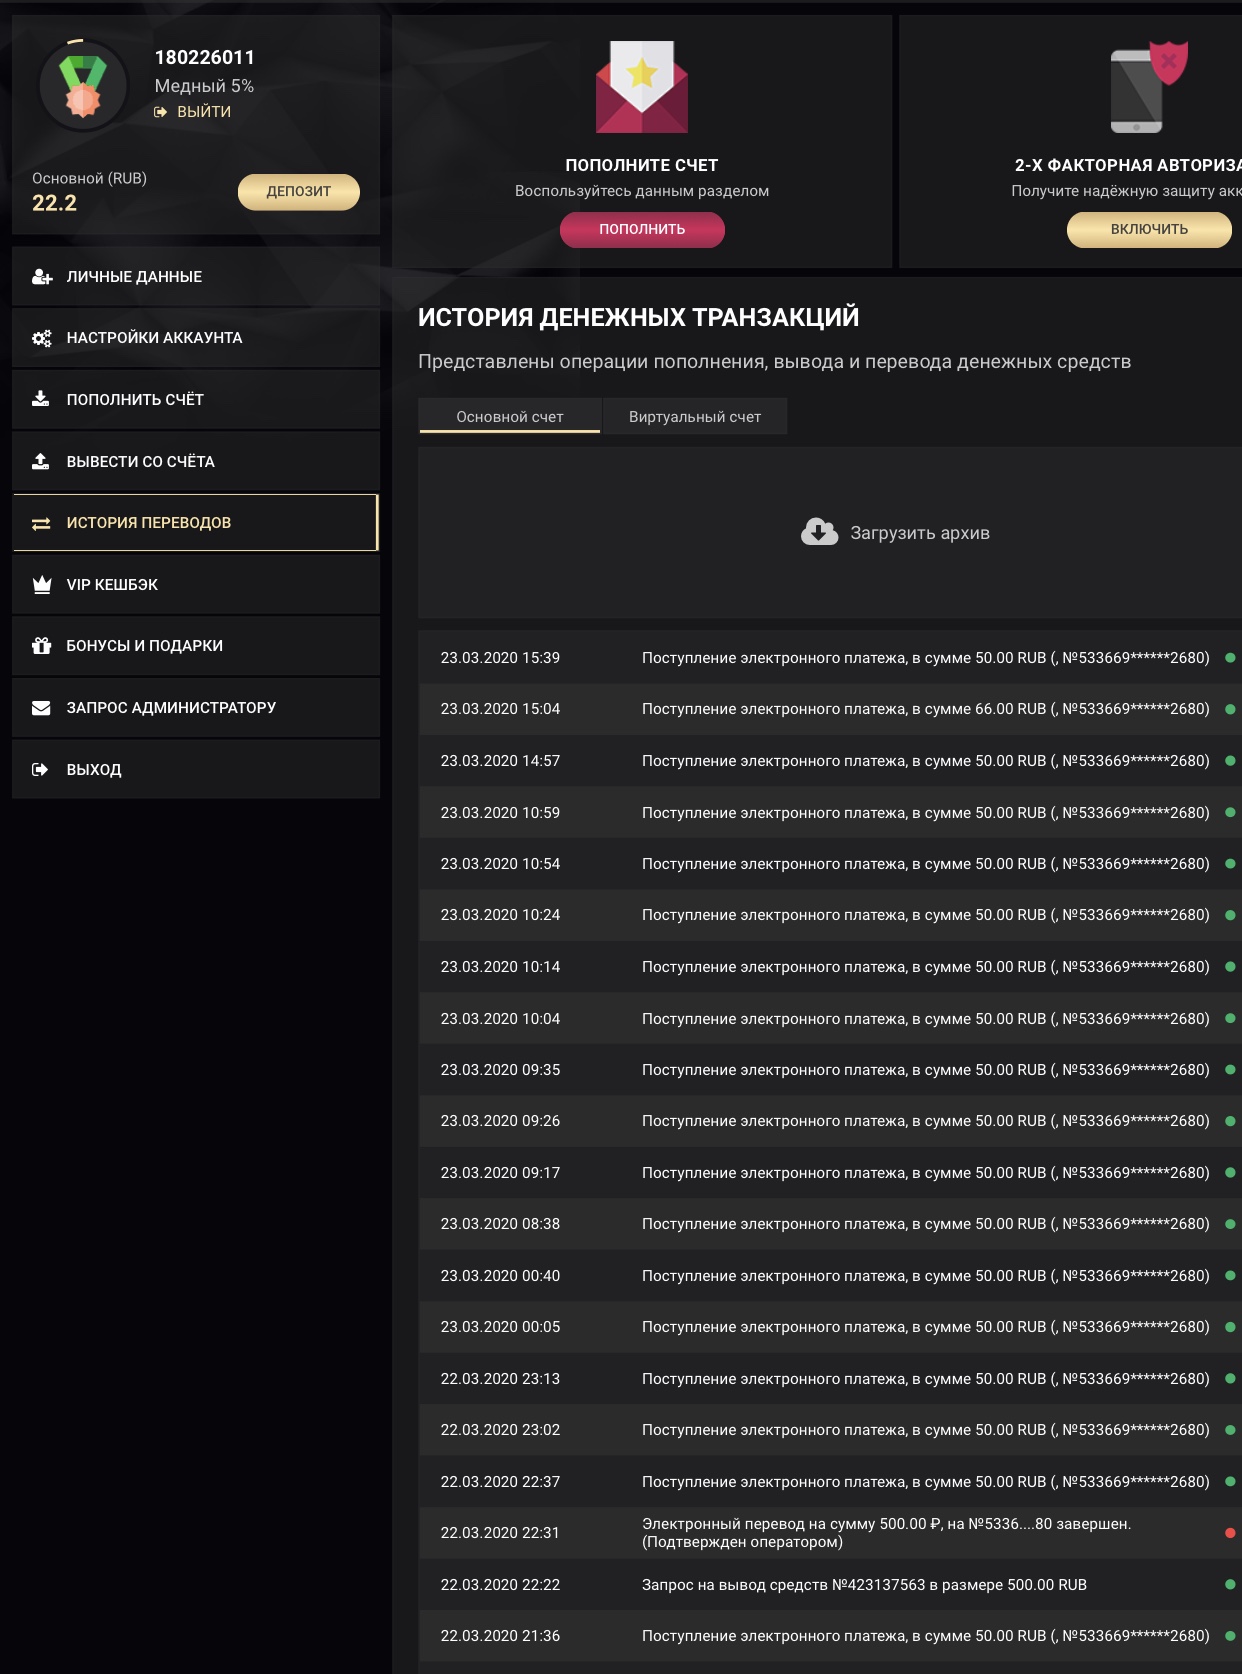The image size is (1242, 1674).
Task: Open ЗАПРОС АДМИНИСТРАТОРУ section
Action: [x=196, y=708]
